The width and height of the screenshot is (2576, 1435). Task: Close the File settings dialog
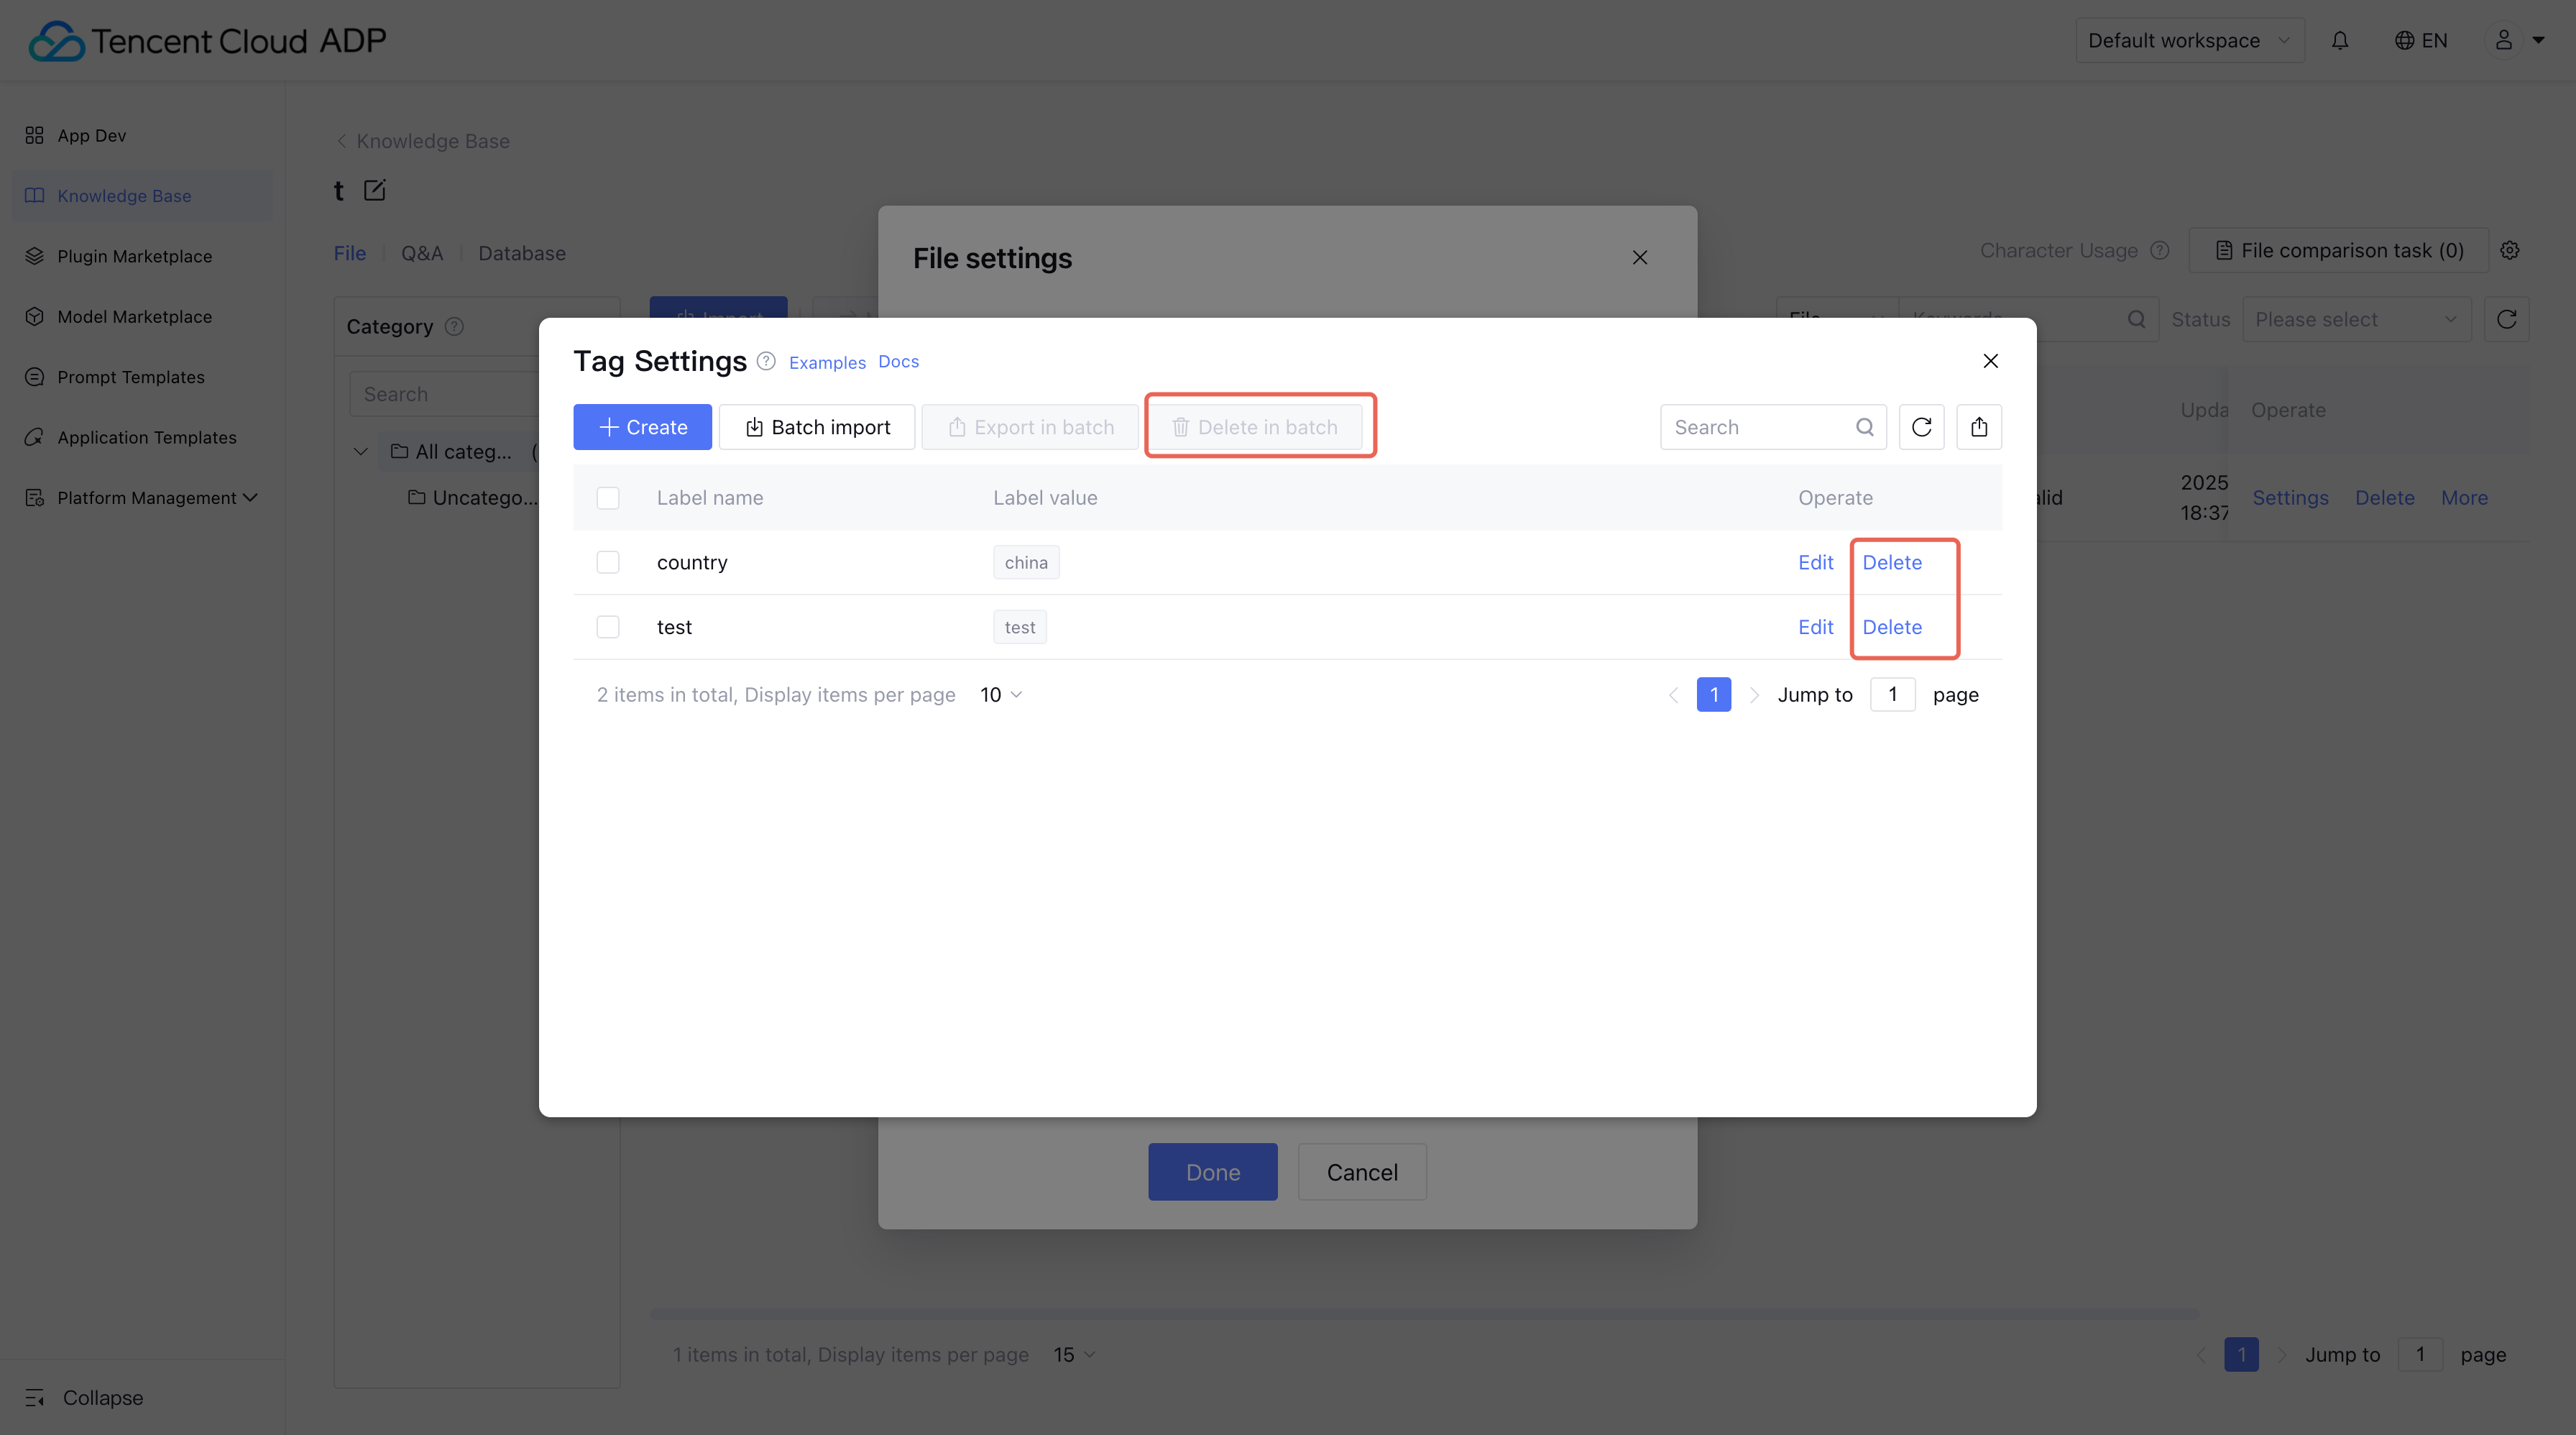coord(1640,257)
